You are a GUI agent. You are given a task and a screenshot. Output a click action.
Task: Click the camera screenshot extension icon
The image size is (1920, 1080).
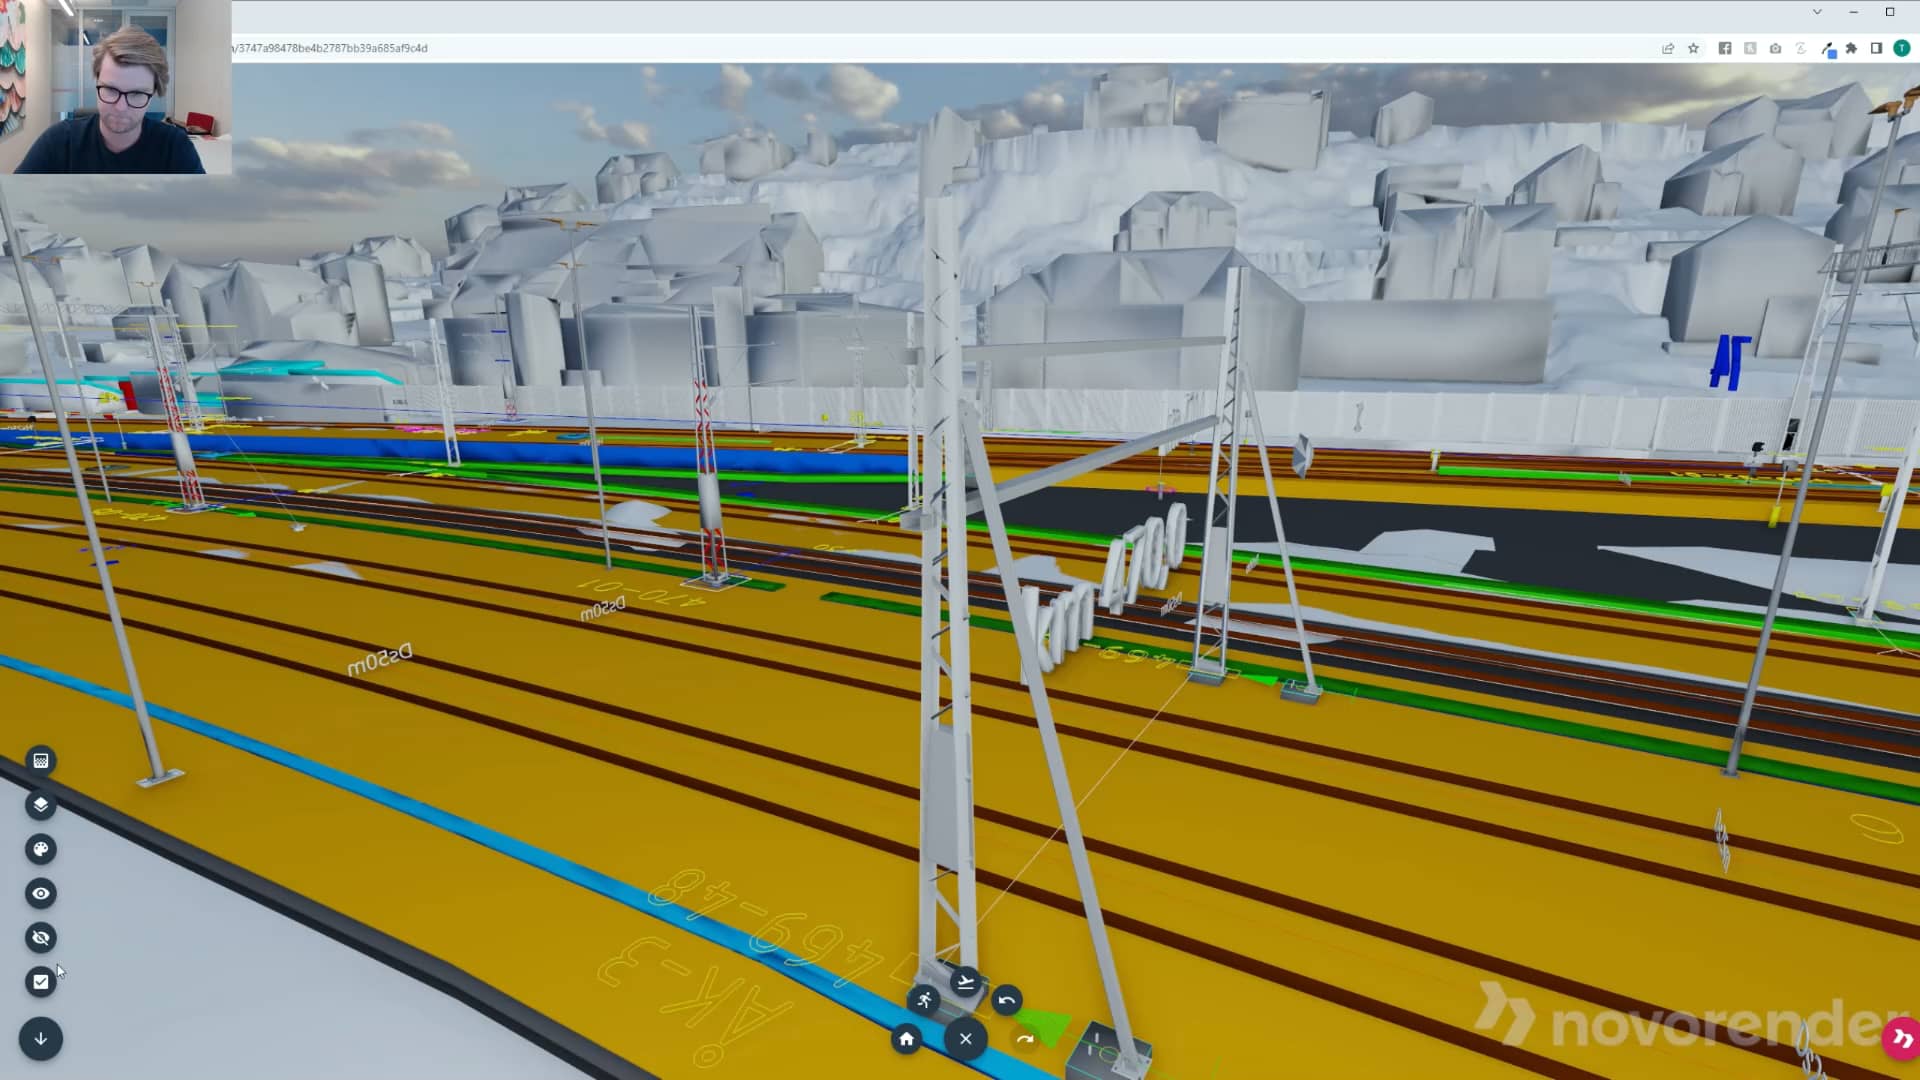pos(1776,48)
